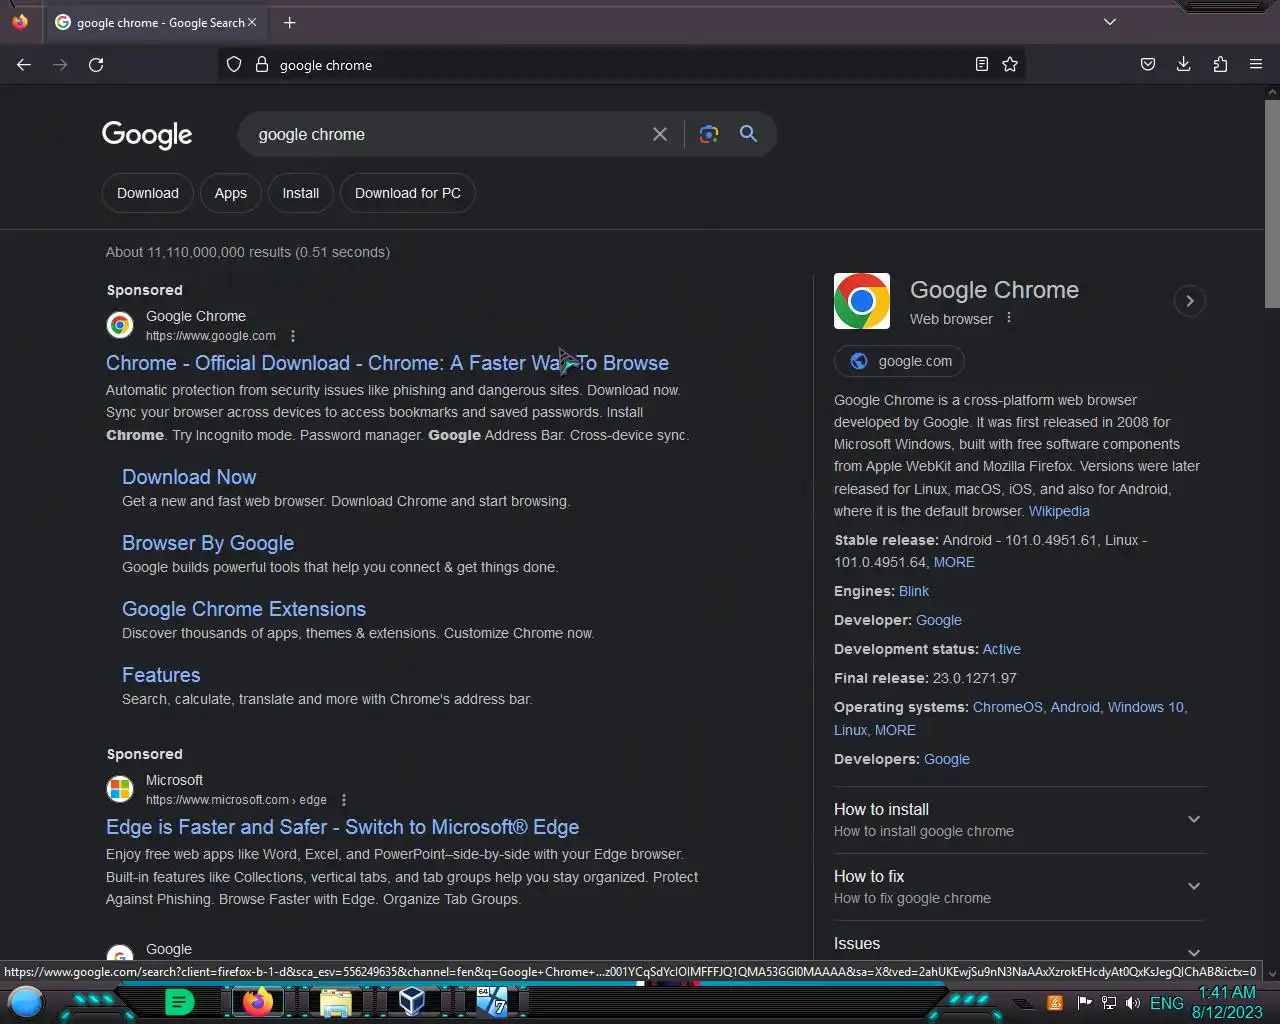Click the site padlock icon
The height and width of the screenshot is (1024, 1280).
tap(262, 64)
